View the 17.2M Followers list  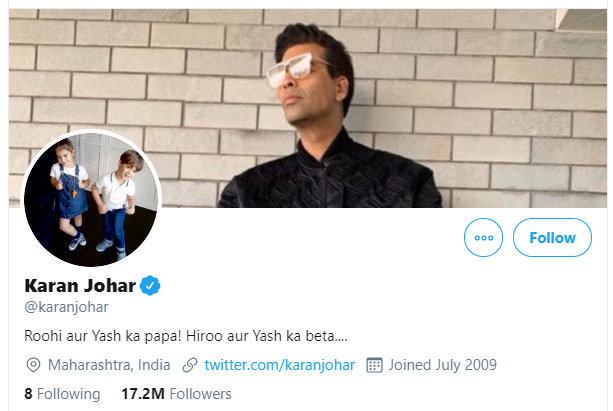(x=176, y=394)
